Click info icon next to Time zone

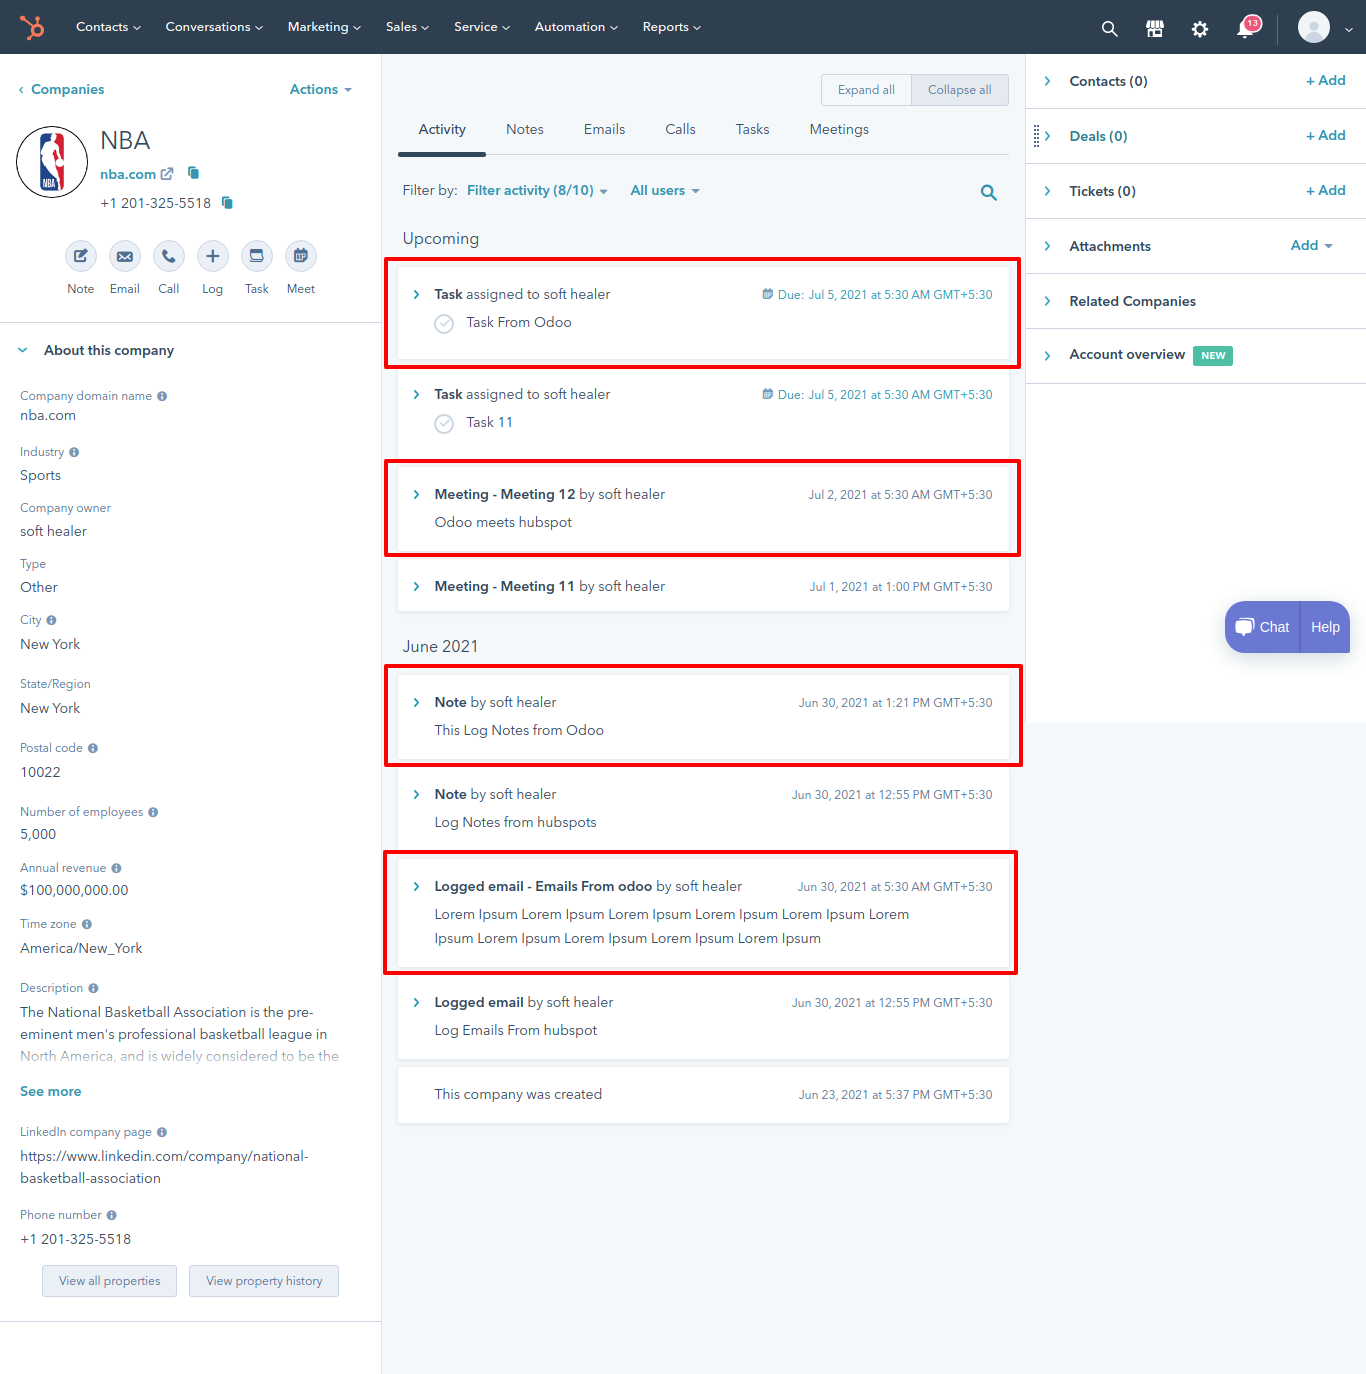pyautogui.click(x=87, y=924)
